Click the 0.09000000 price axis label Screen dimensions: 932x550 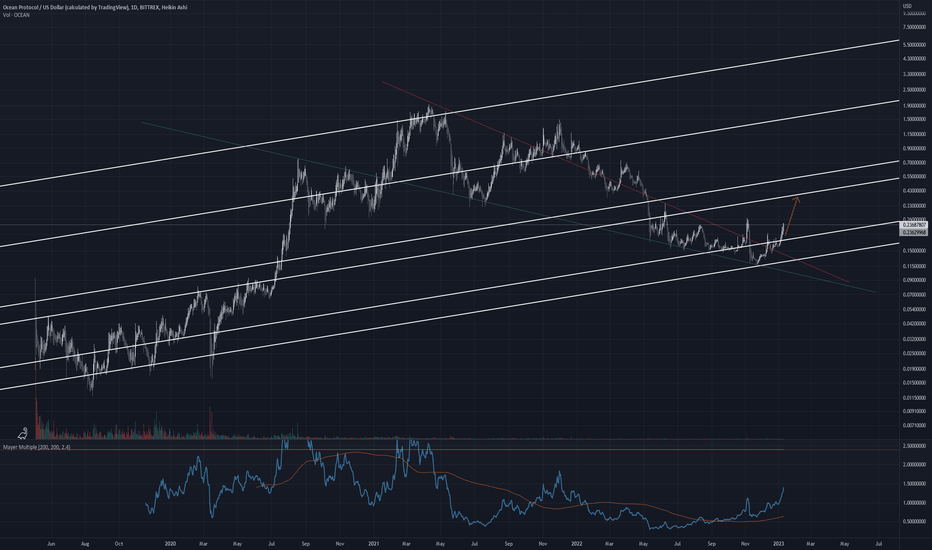click(914, 280)
